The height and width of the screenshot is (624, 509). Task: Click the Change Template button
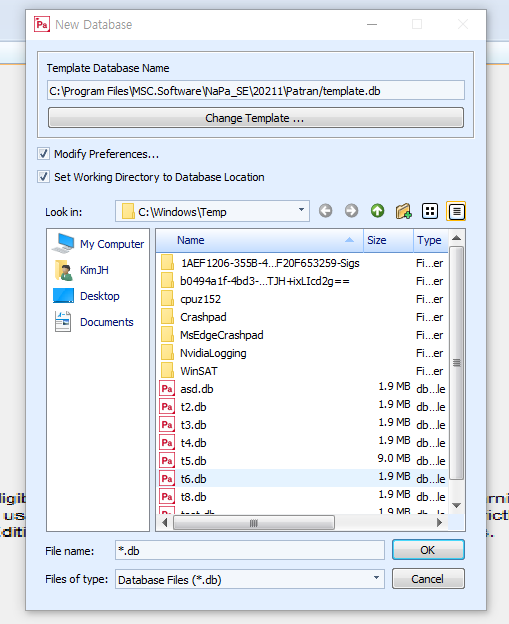(255, 118)
